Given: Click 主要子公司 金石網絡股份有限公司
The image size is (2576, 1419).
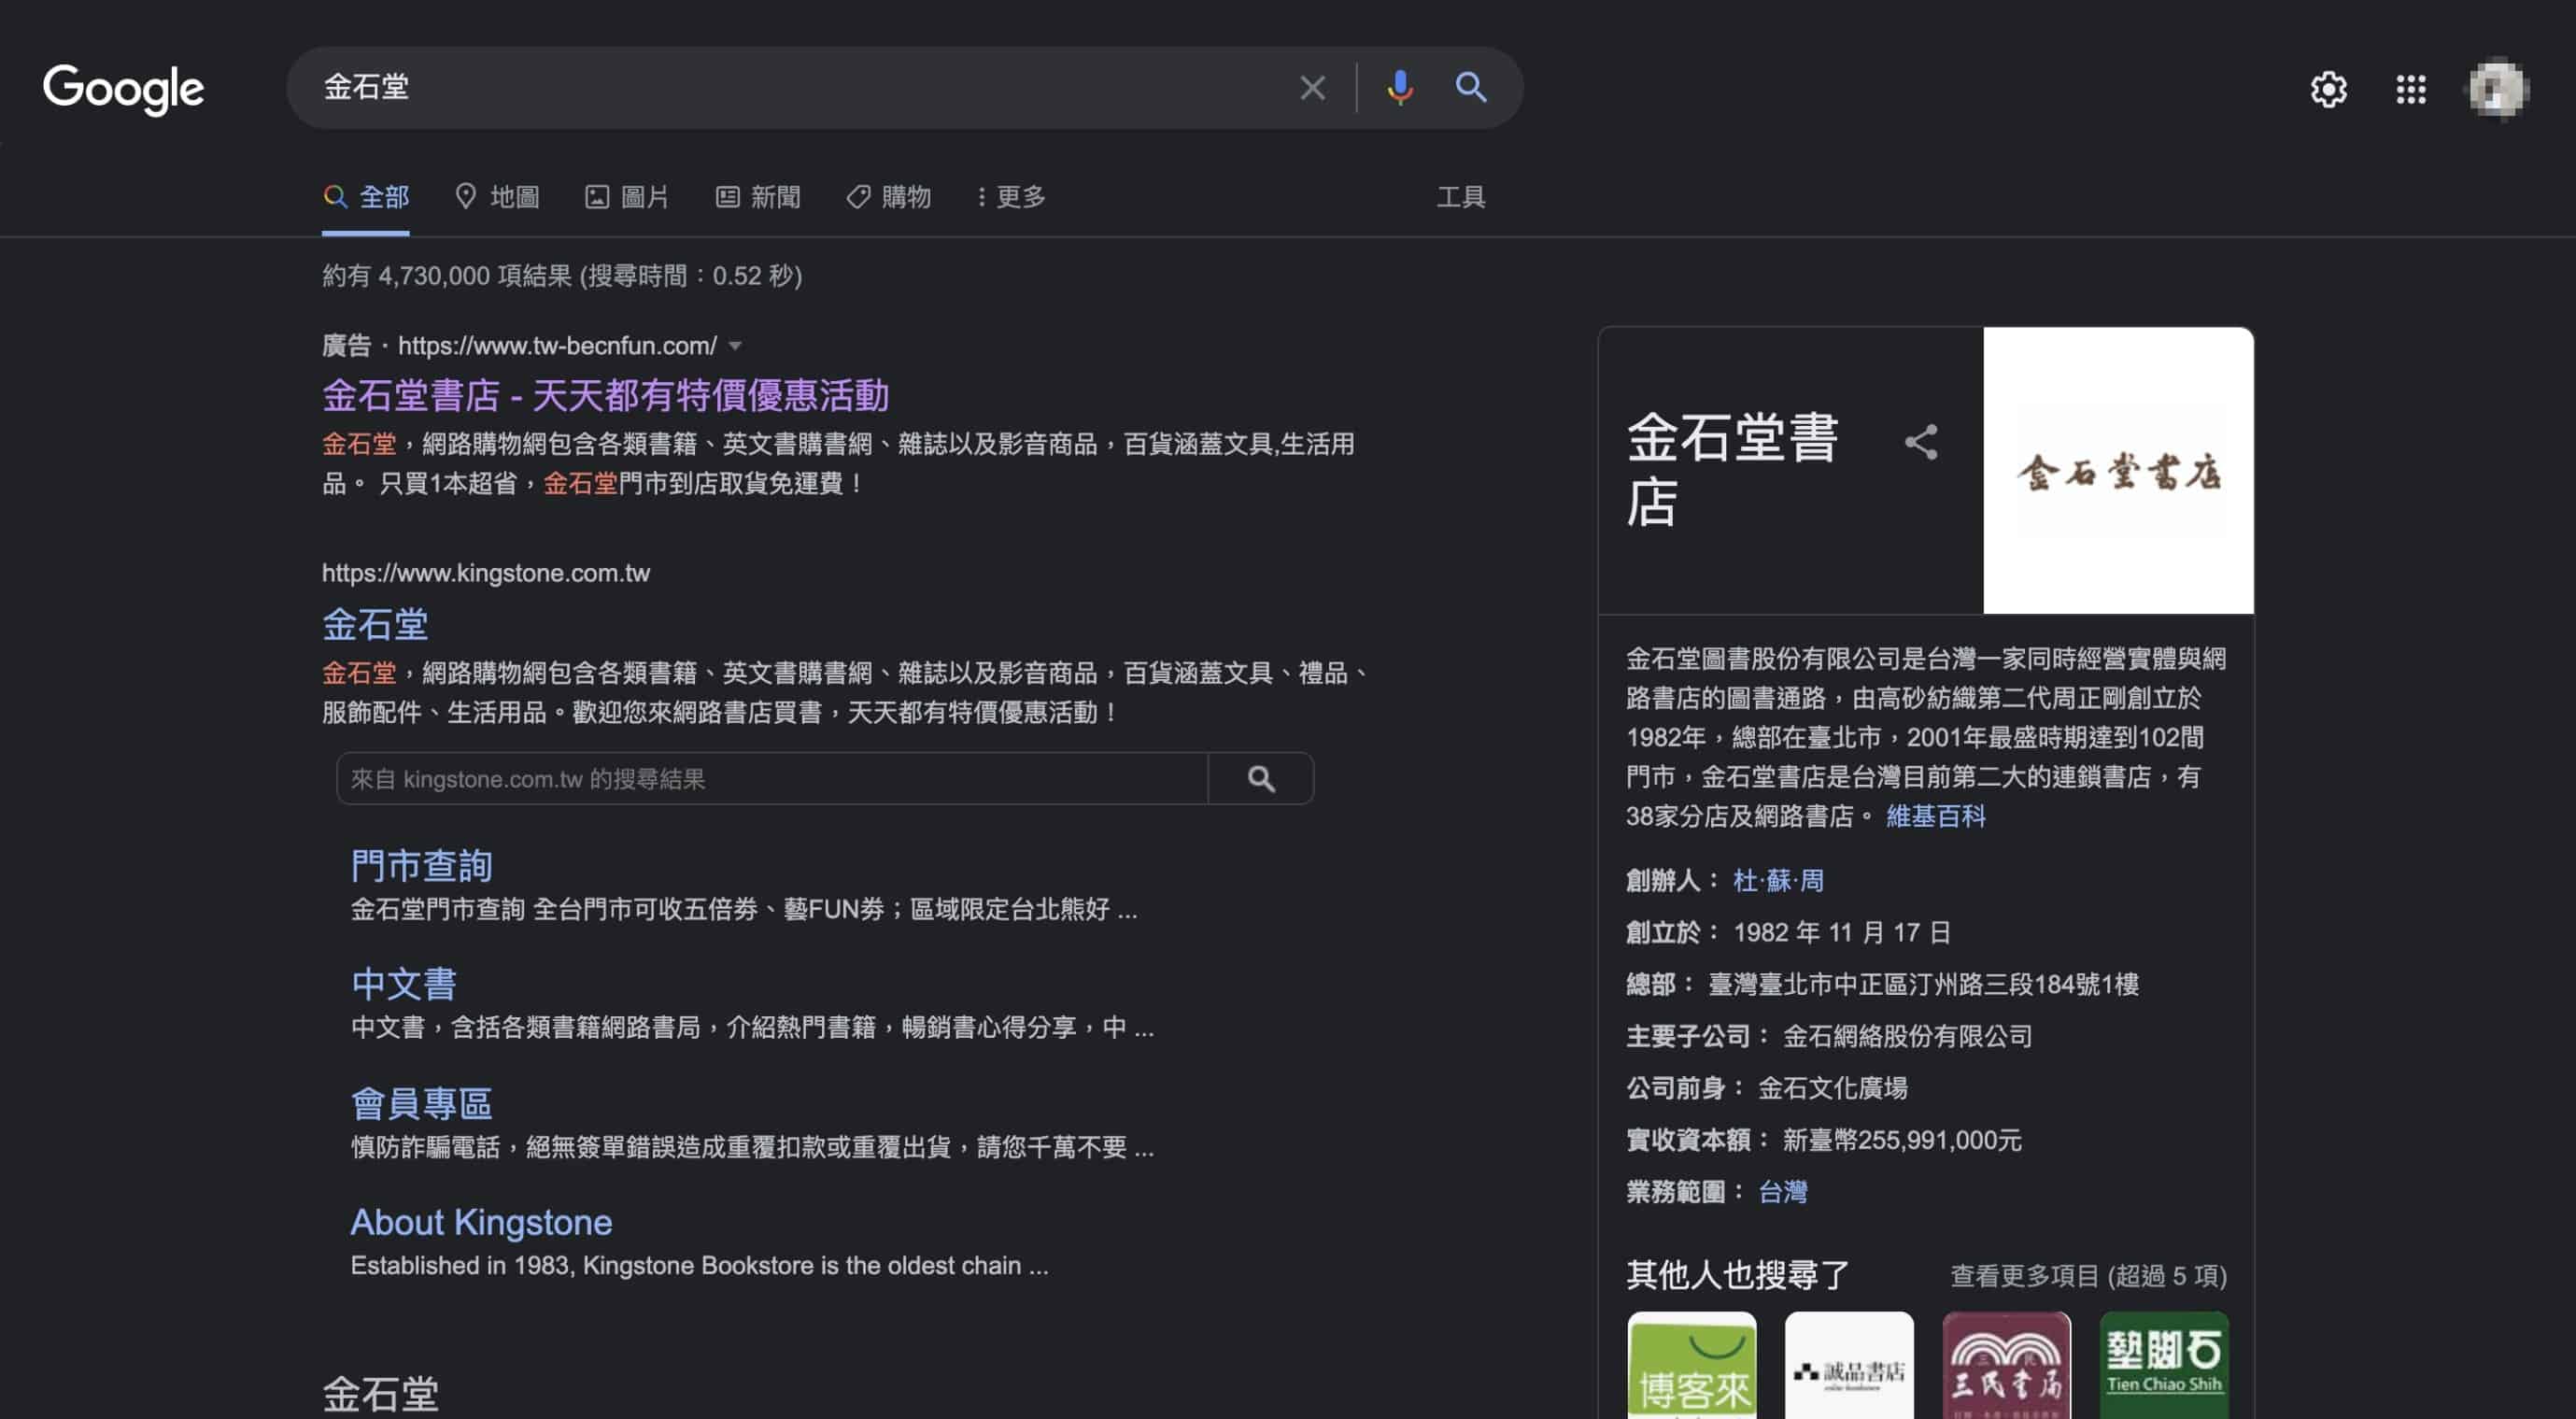Looking at the screenshot, I should coord(1907,1036).
